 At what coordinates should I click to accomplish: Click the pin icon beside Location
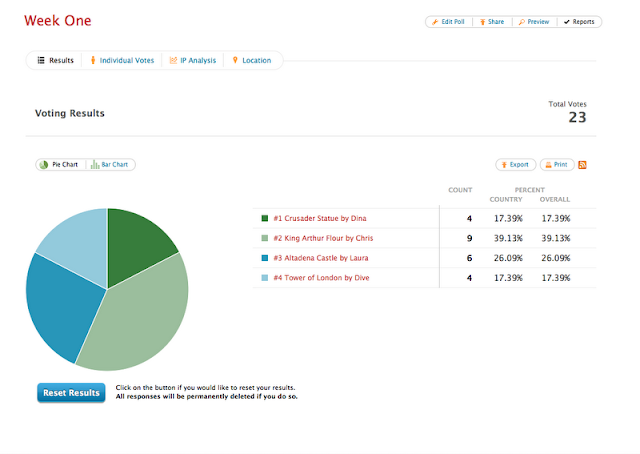pyautogui.click(x=235, y=60)
